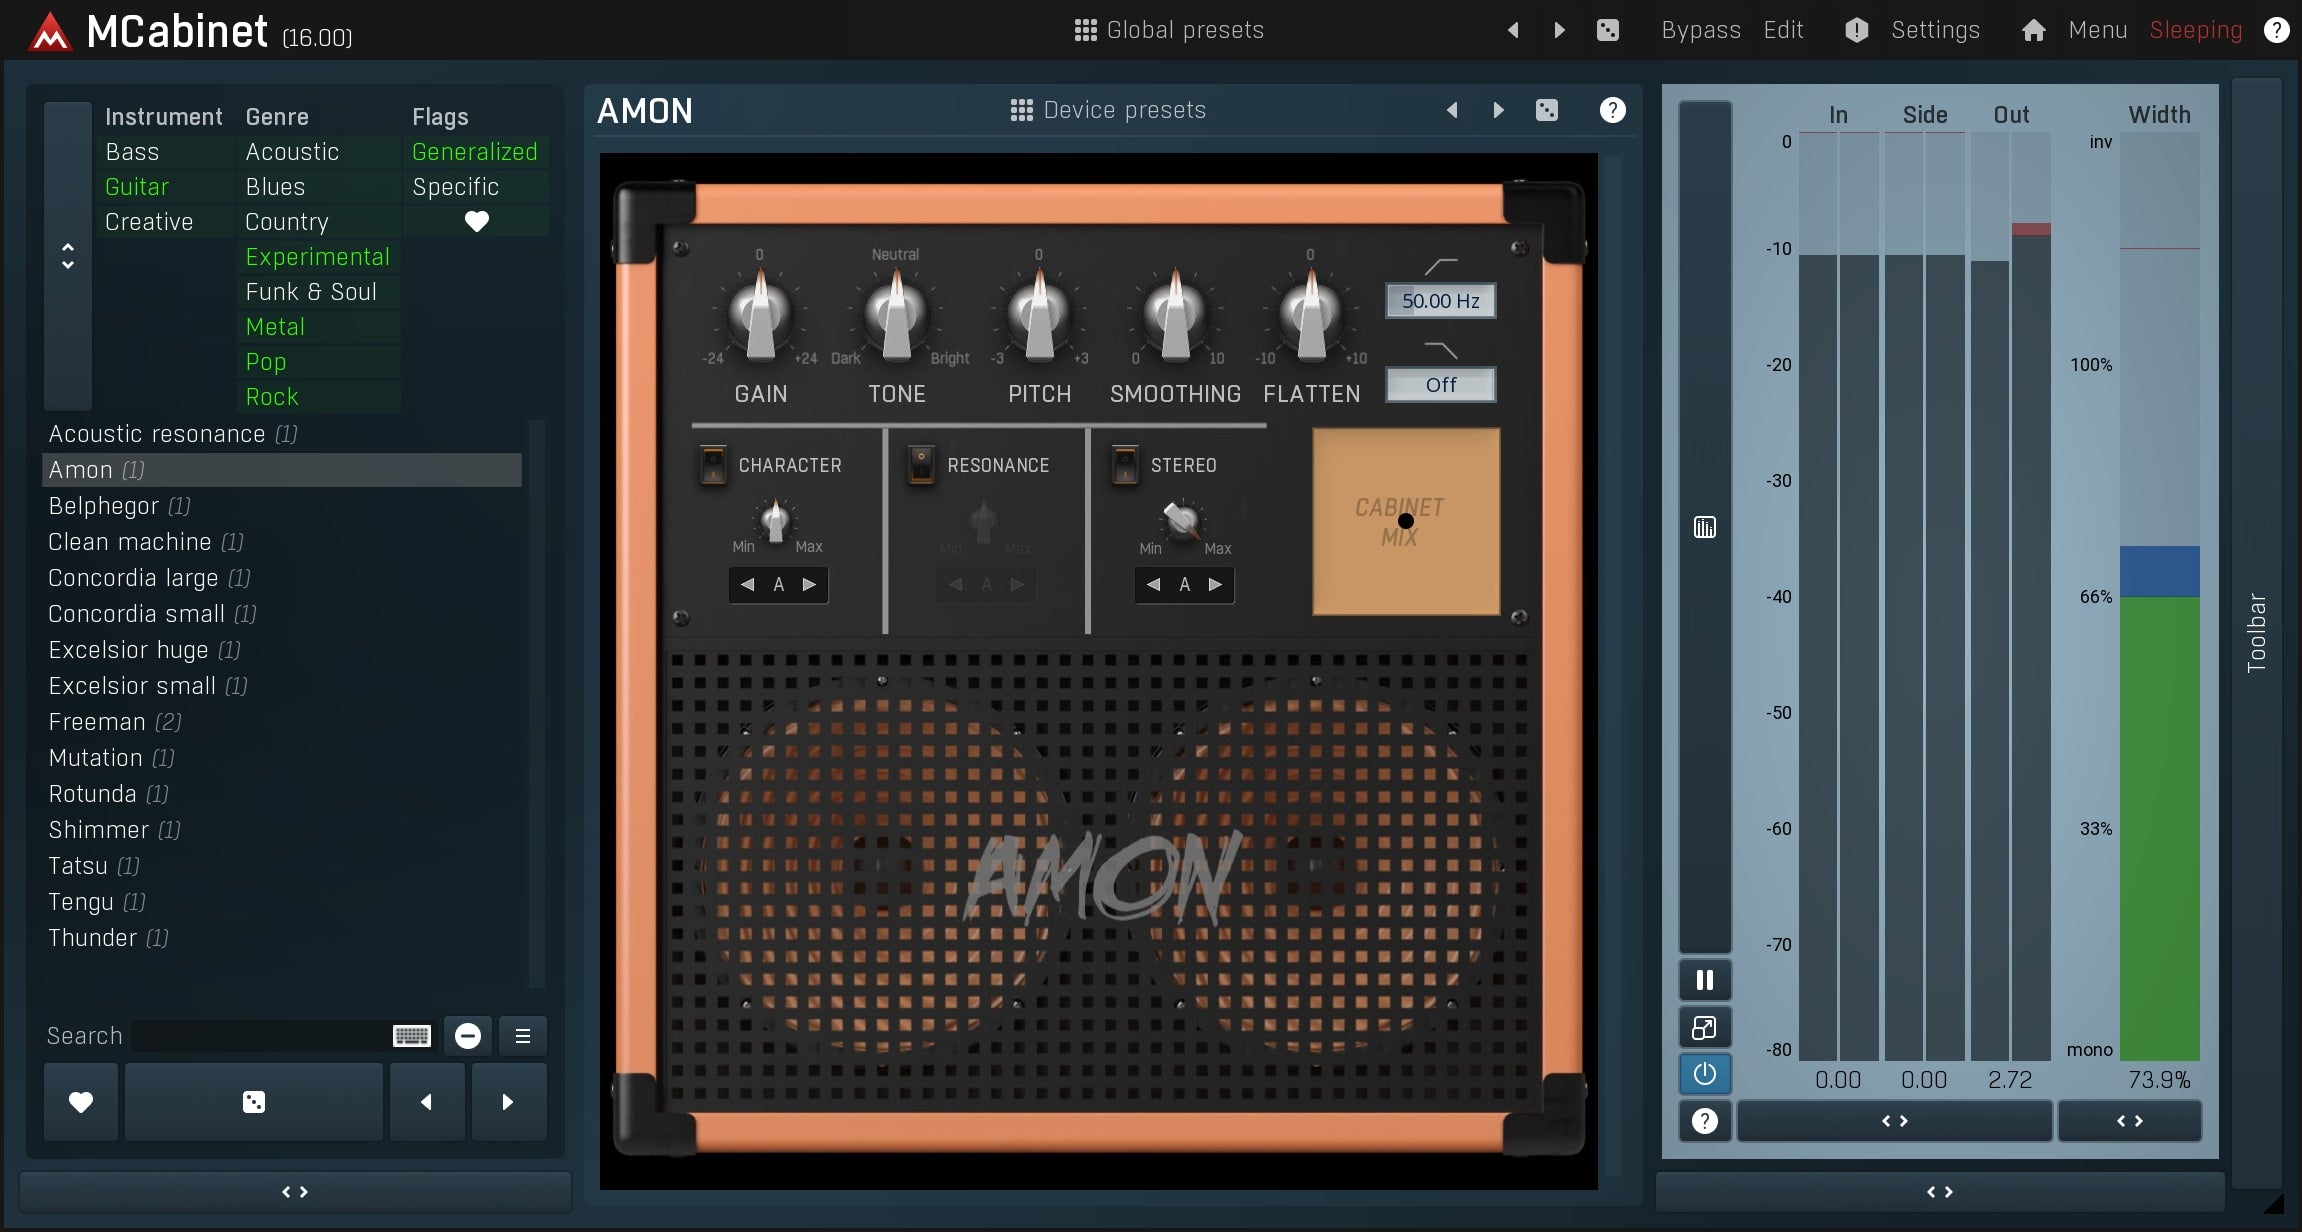Image resolution: width=2302 pixels, height=1232 pixels.
Task: Toggle the CHARACTER module switch
Action: (x=712, y=464)
